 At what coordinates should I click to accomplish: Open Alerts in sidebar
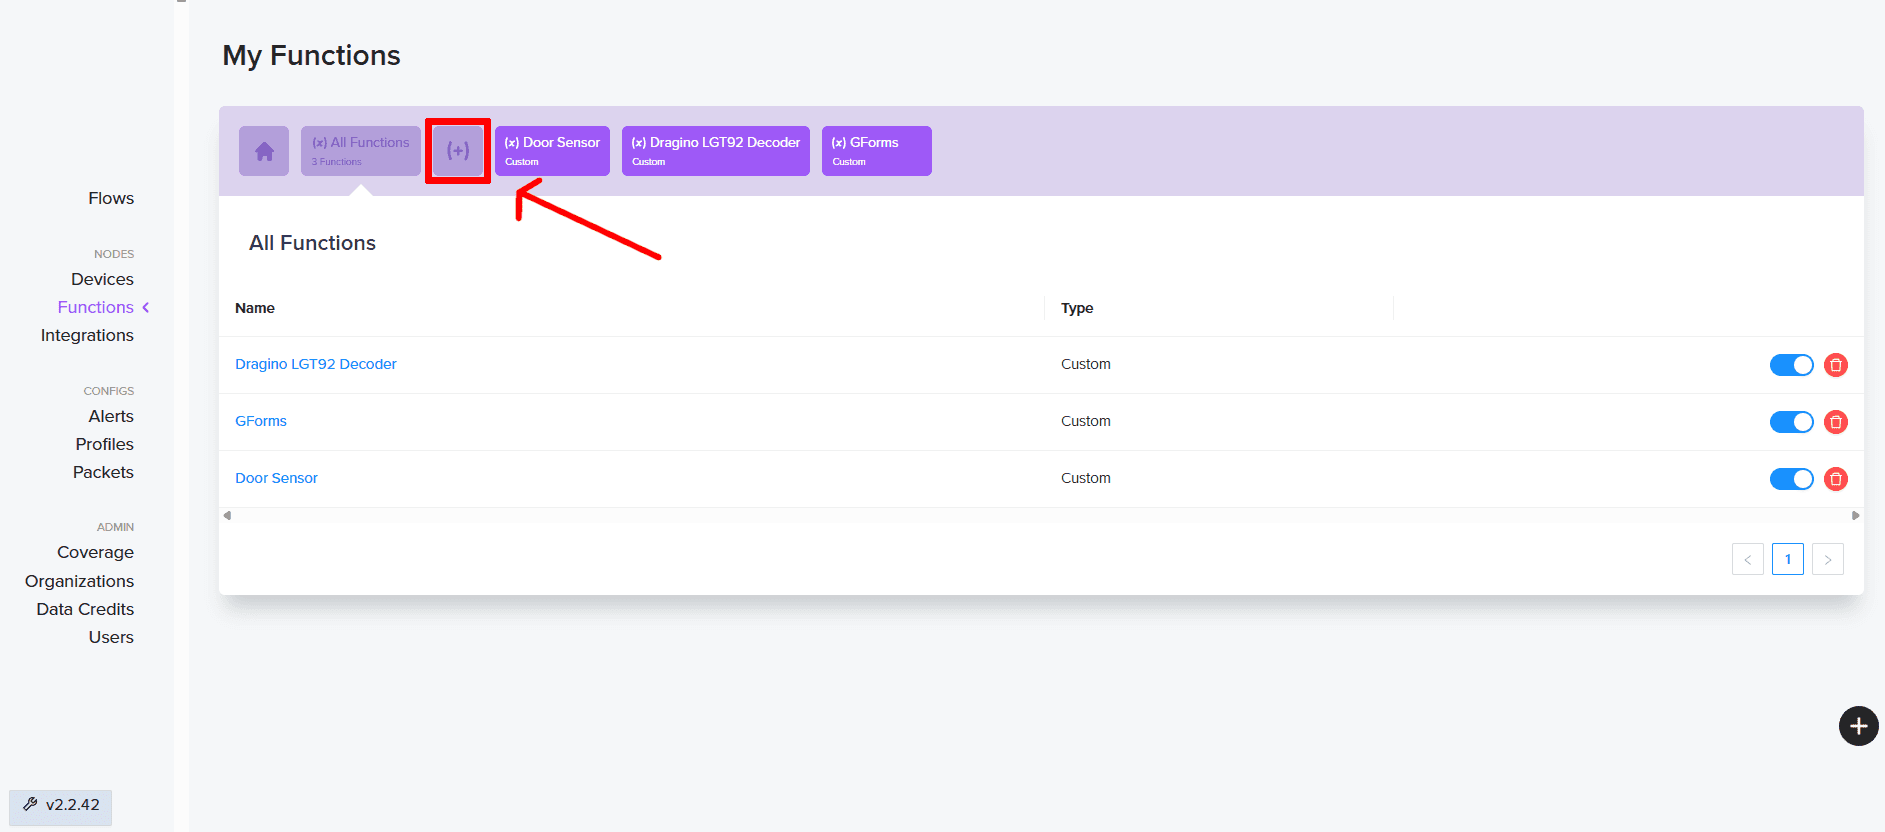pyautogui.click(x=111, y=416)
